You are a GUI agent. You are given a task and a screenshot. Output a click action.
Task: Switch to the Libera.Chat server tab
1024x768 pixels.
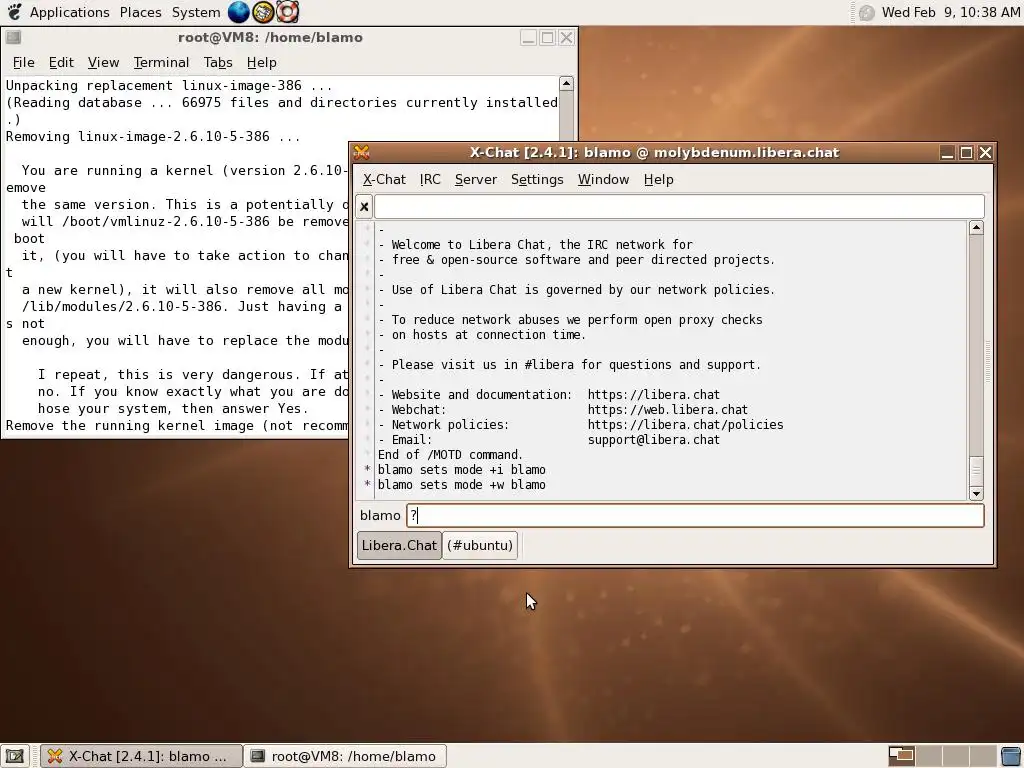point(399,545)
